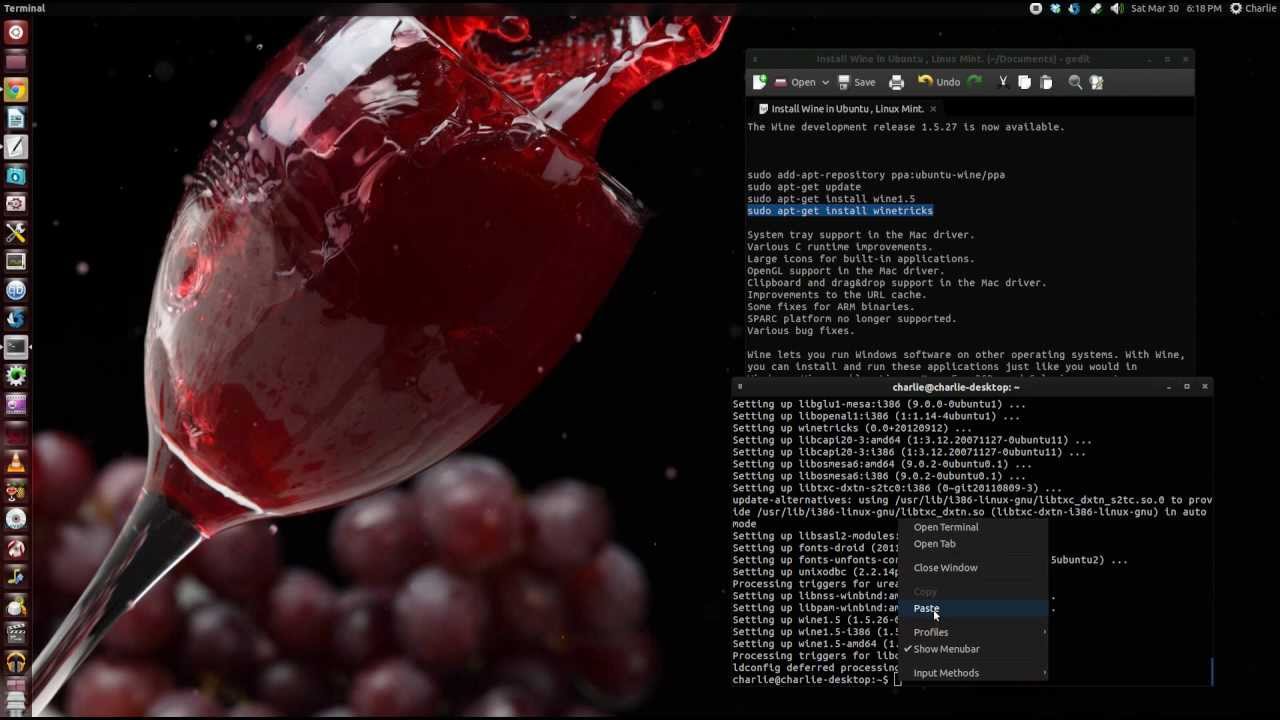Copy selection using gedit copy icon

[1024, 82]
